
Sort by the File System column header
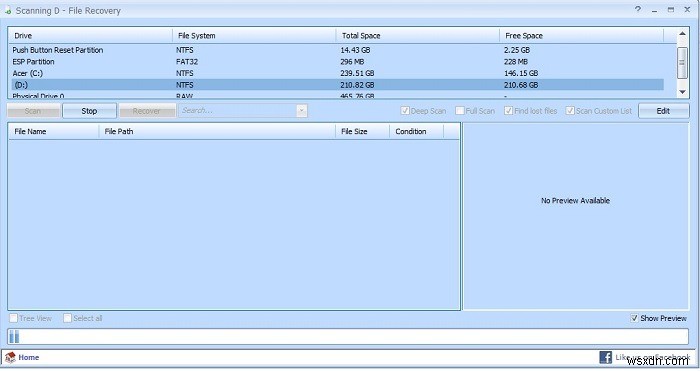[254, 36]
